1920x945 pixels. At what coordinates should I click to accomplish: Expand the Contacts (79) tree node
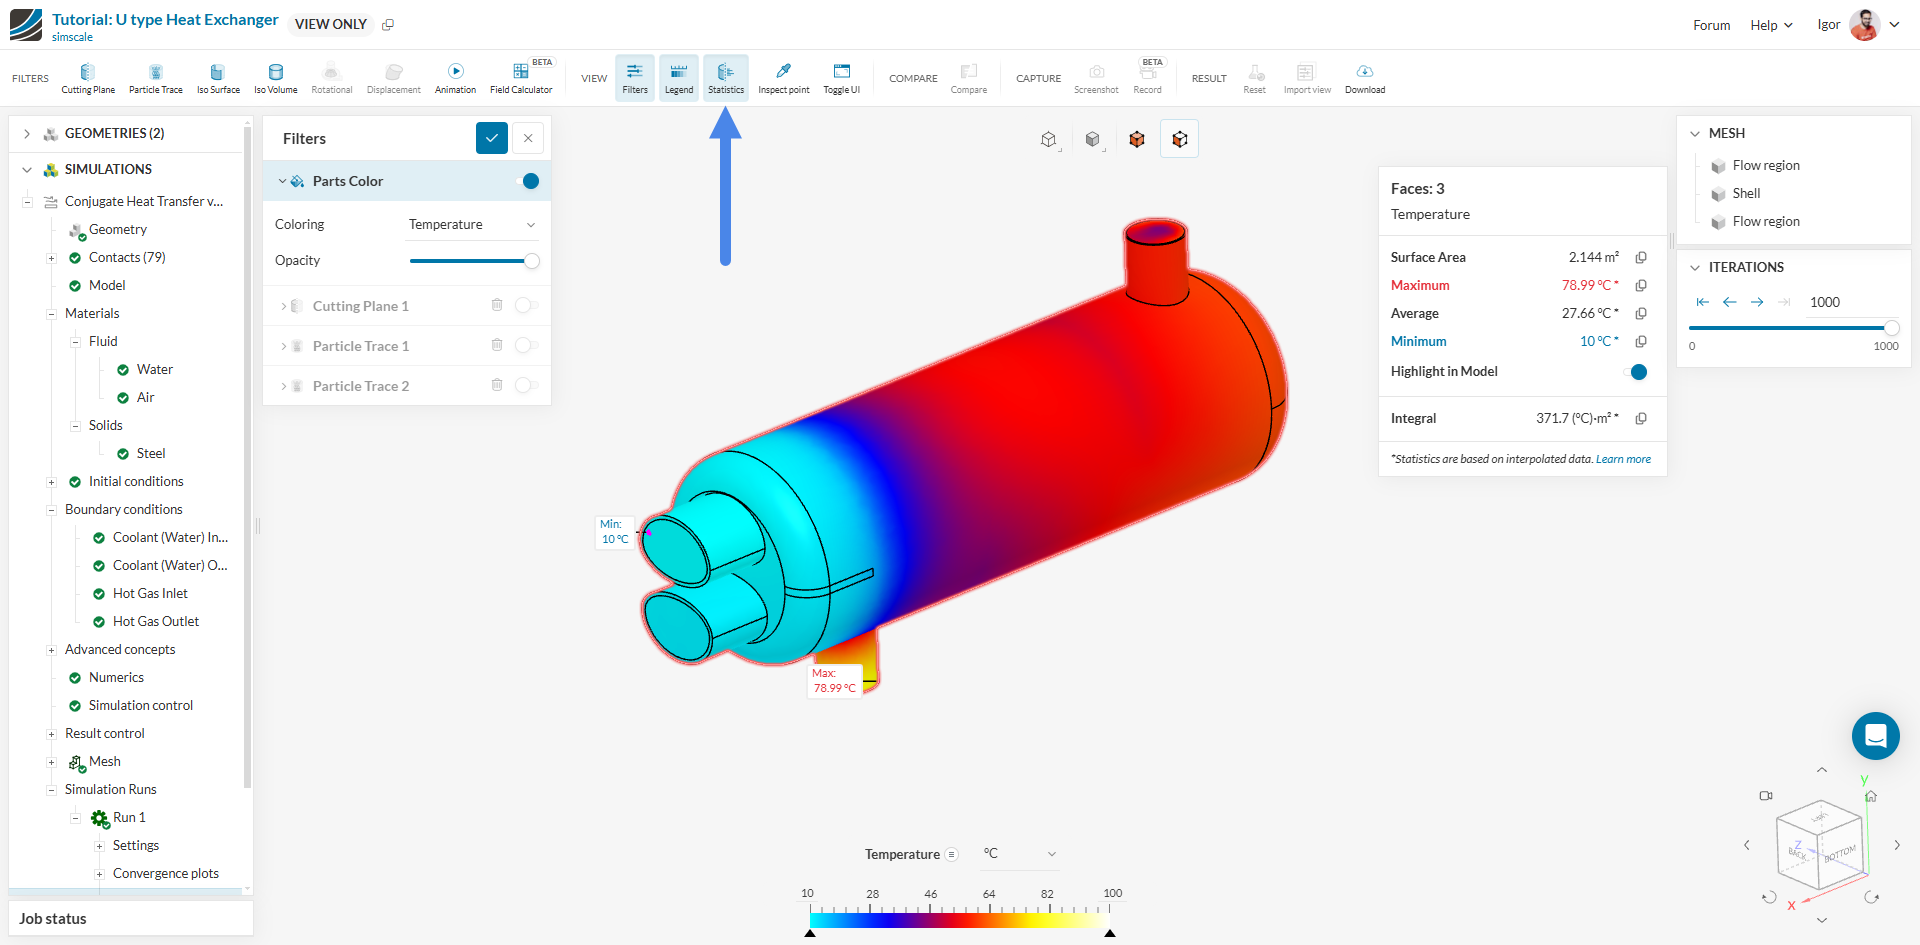51,258
